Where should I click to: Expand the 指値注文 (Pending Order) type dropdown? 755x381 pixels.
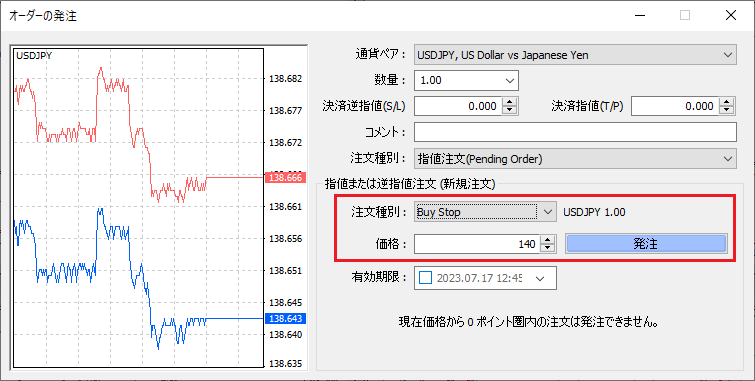click(x=728, y=159)
